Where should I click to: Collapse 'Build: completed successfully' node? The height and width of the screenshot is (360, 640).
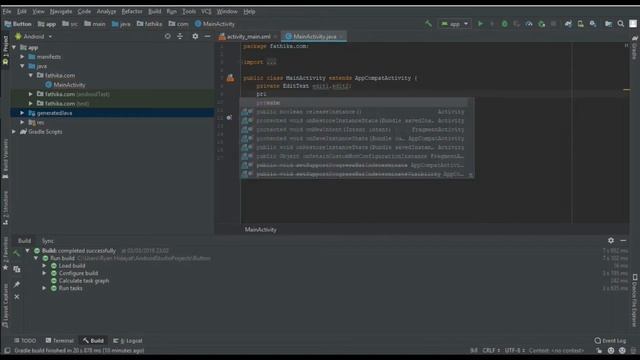click(x=28, y=251)
